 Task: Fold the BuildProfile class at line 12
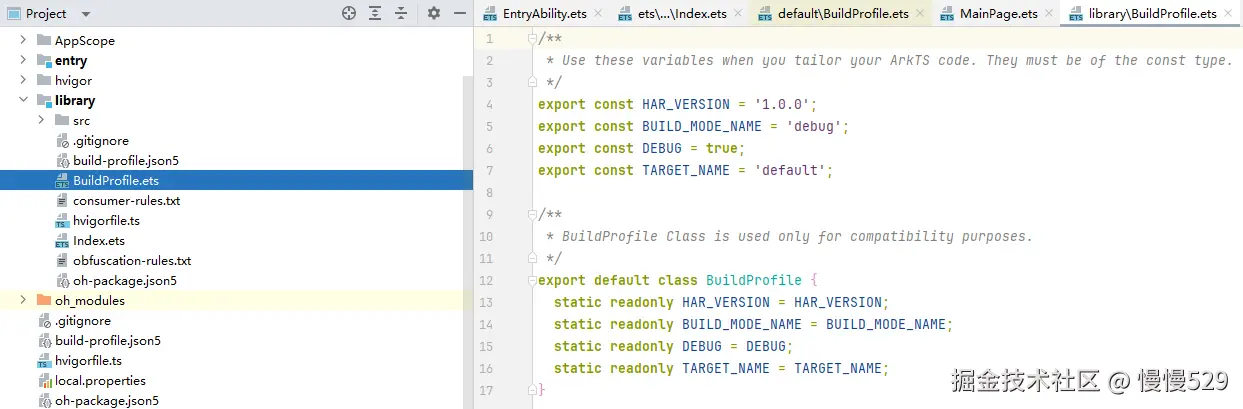[533, 281]
